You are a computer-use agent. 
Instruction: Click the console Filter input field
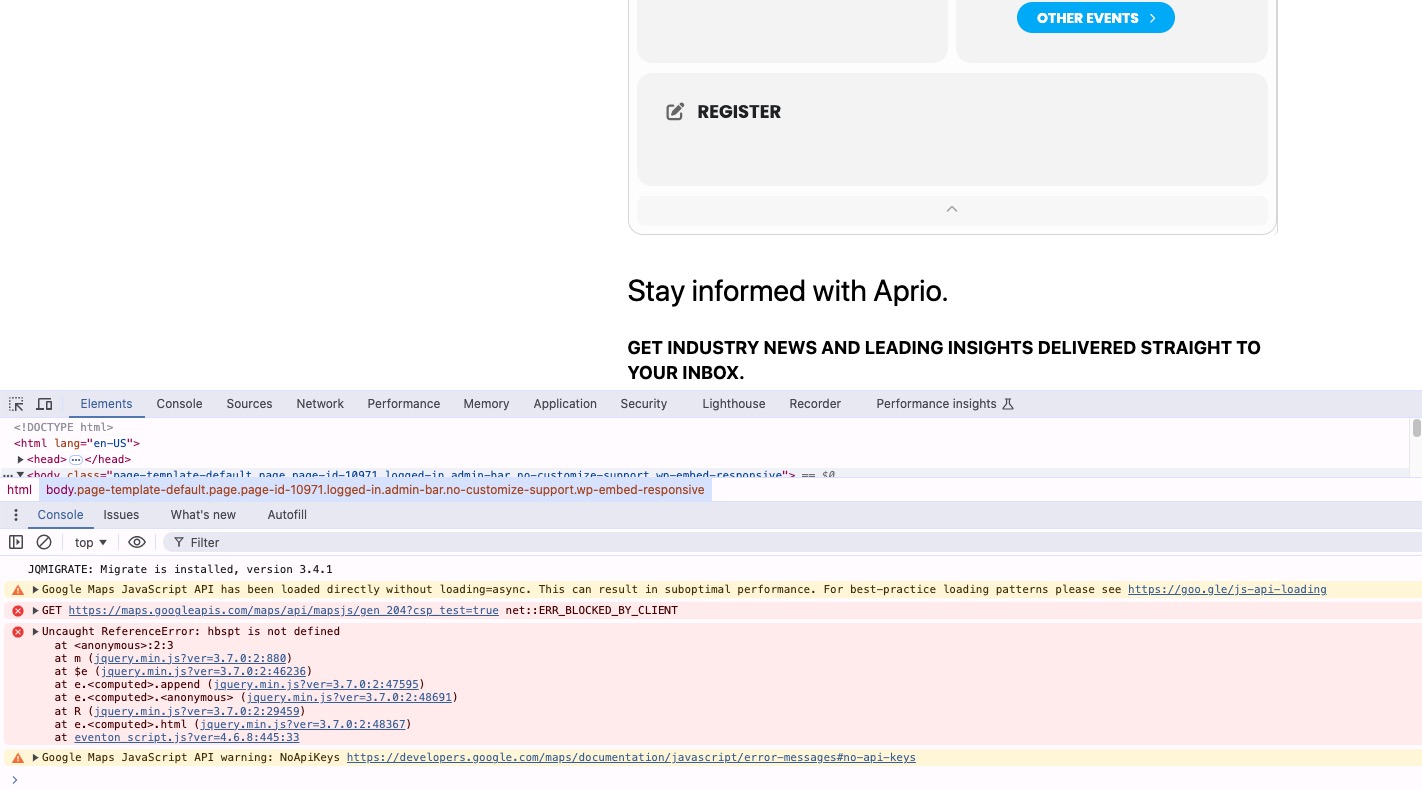point(790,542)
